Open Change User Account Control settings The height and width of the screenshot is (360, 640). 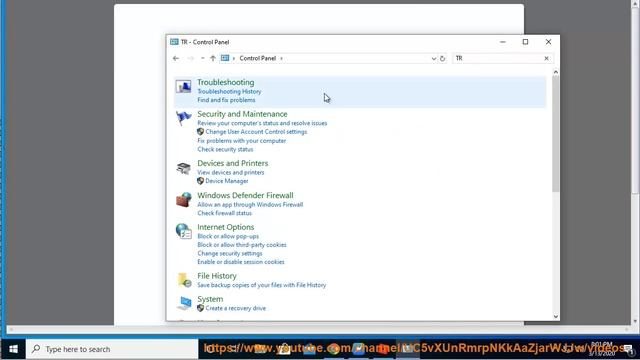[x=256, y=132]
